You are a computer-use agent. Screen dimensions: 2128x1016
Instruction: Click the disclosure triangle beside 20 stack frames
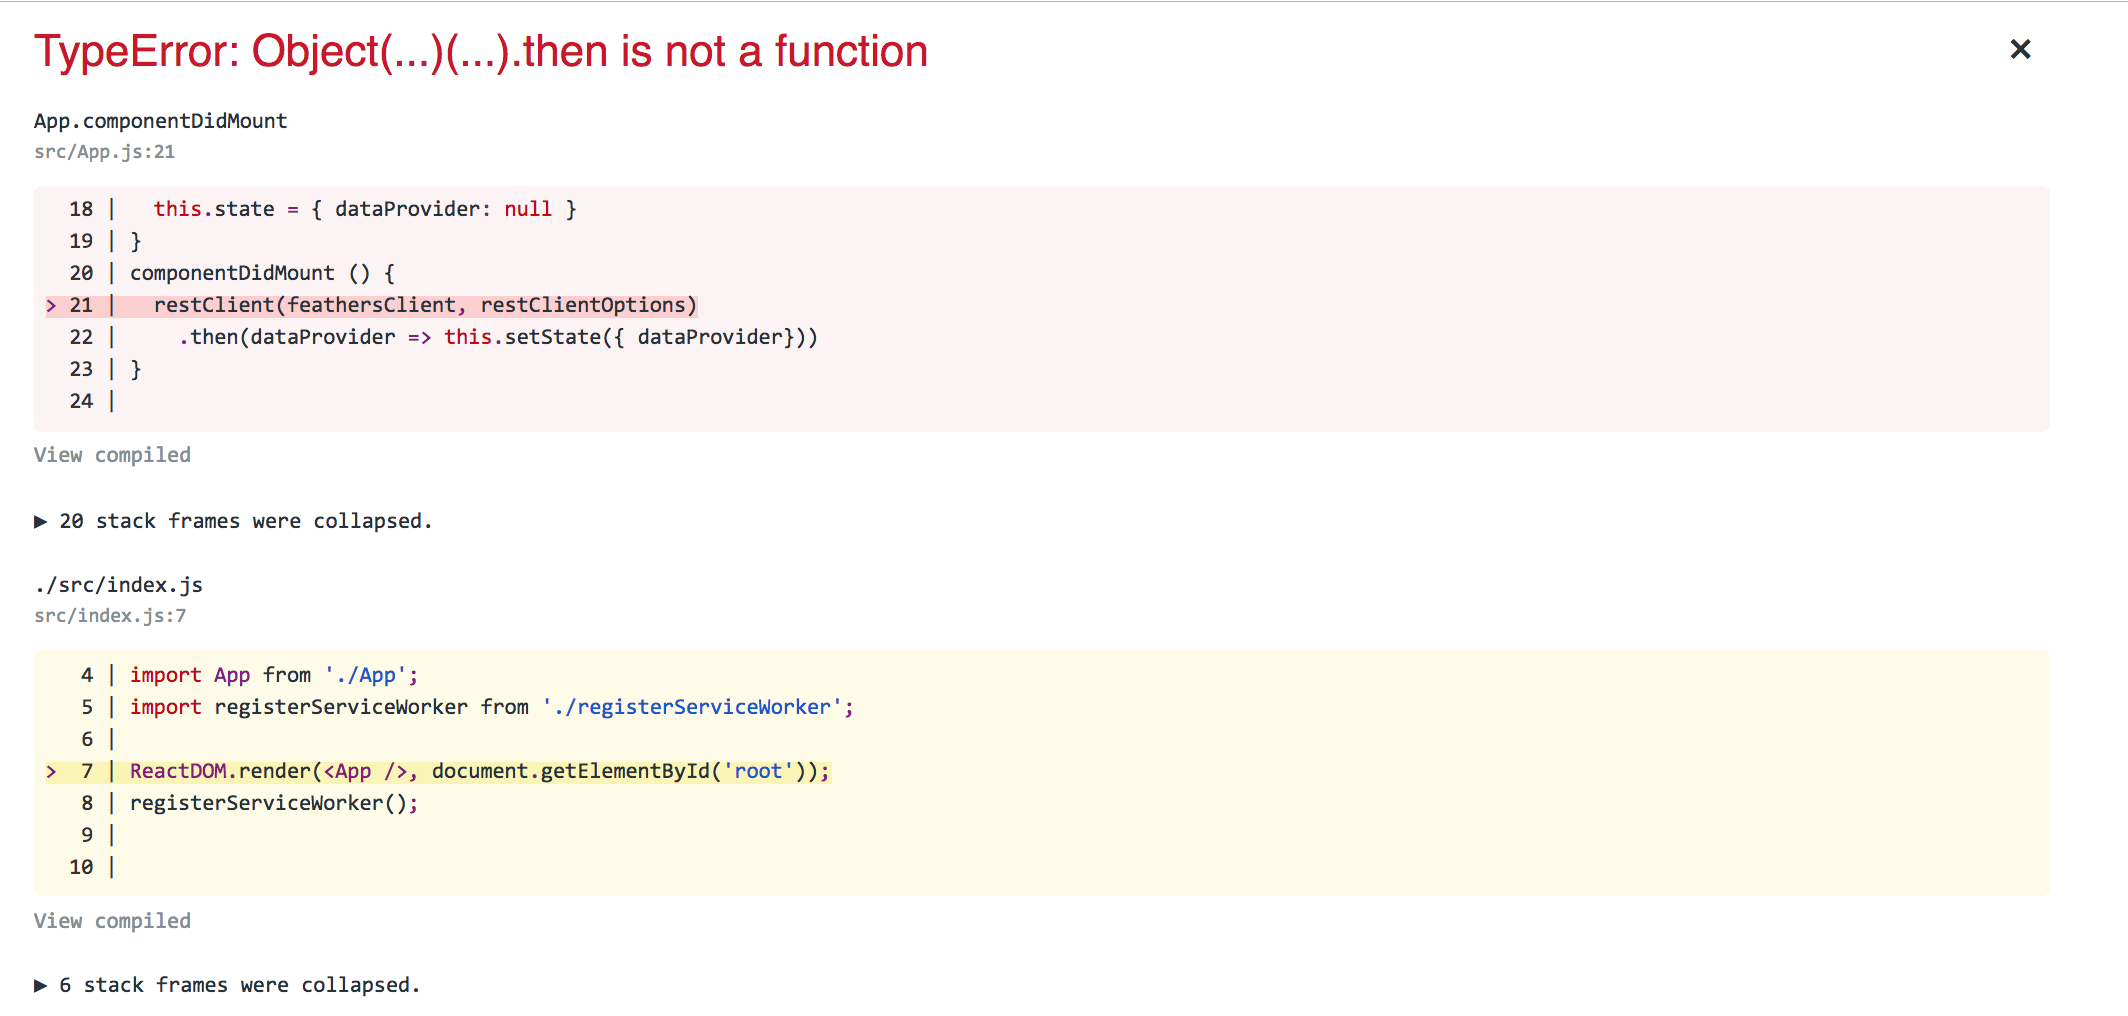click(40, 520)
